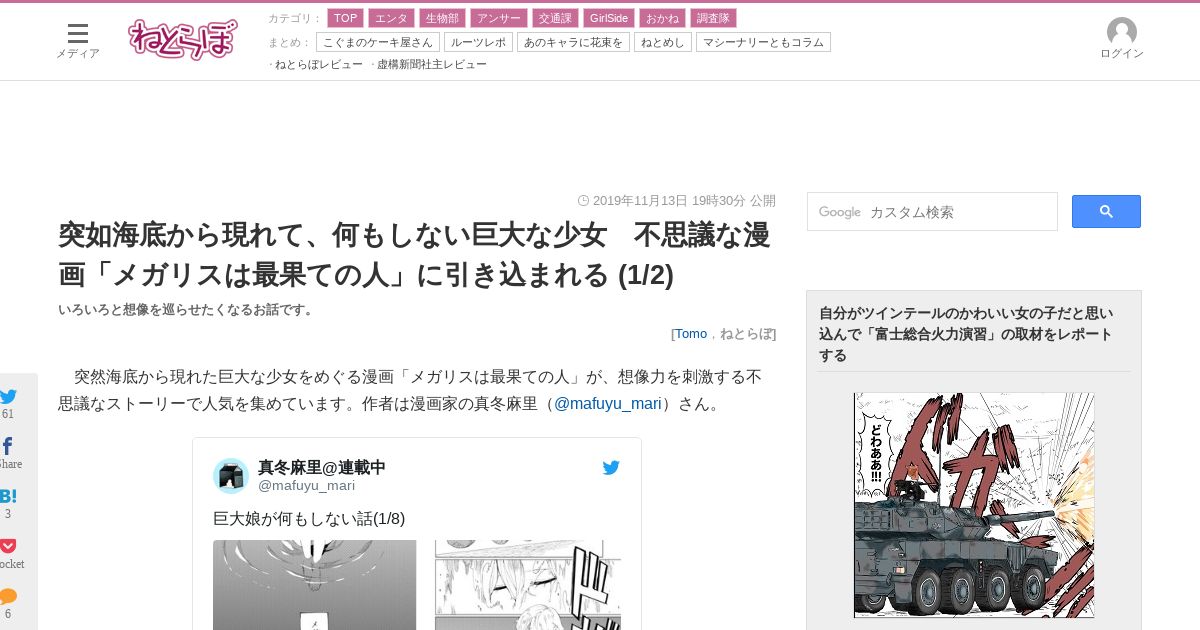The image size is (1200, 630).
Task: Follow the 虚構新聞社主レビュー link
Action: click(x=432, y=64)
